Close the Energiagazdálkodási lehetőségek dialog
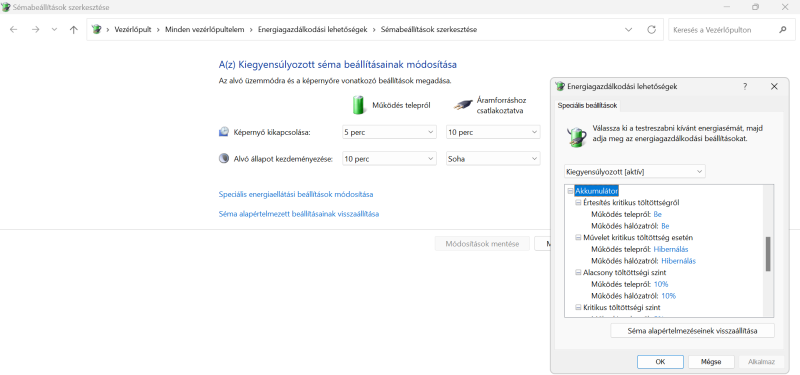 pyautogui.click(x=774, y=87)
